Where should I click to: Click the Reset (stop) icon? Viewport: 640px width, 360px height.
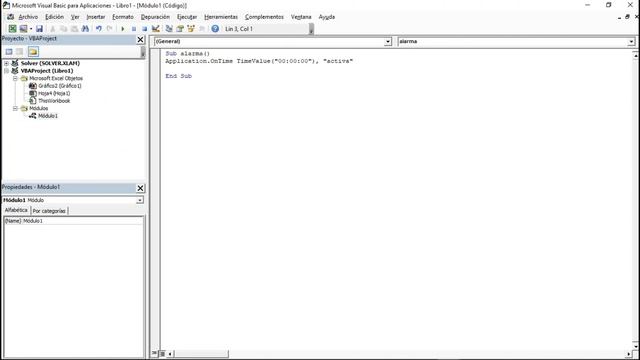[x=144, y=29]
